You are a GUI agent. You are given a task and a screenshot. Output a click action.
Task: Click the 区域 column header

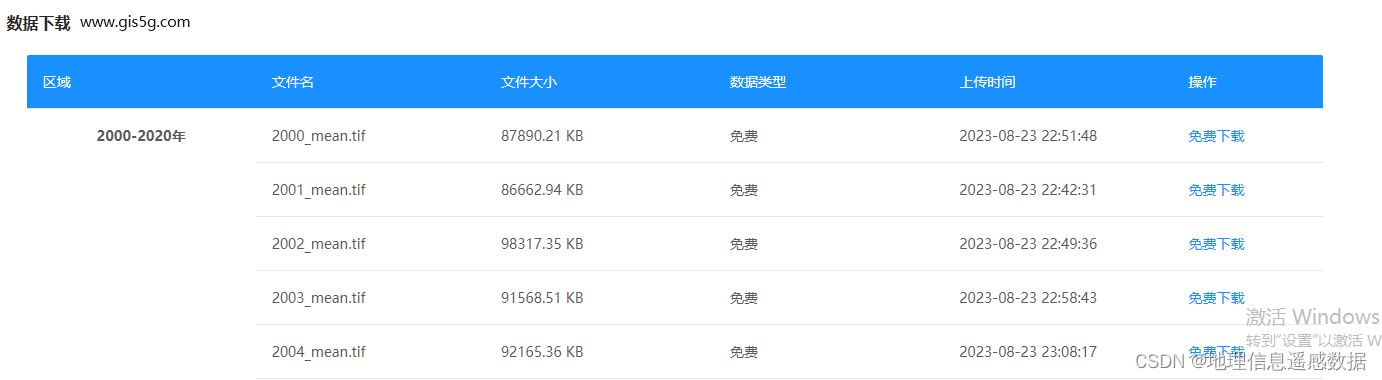pyautogui.click(x=57, y=82)
